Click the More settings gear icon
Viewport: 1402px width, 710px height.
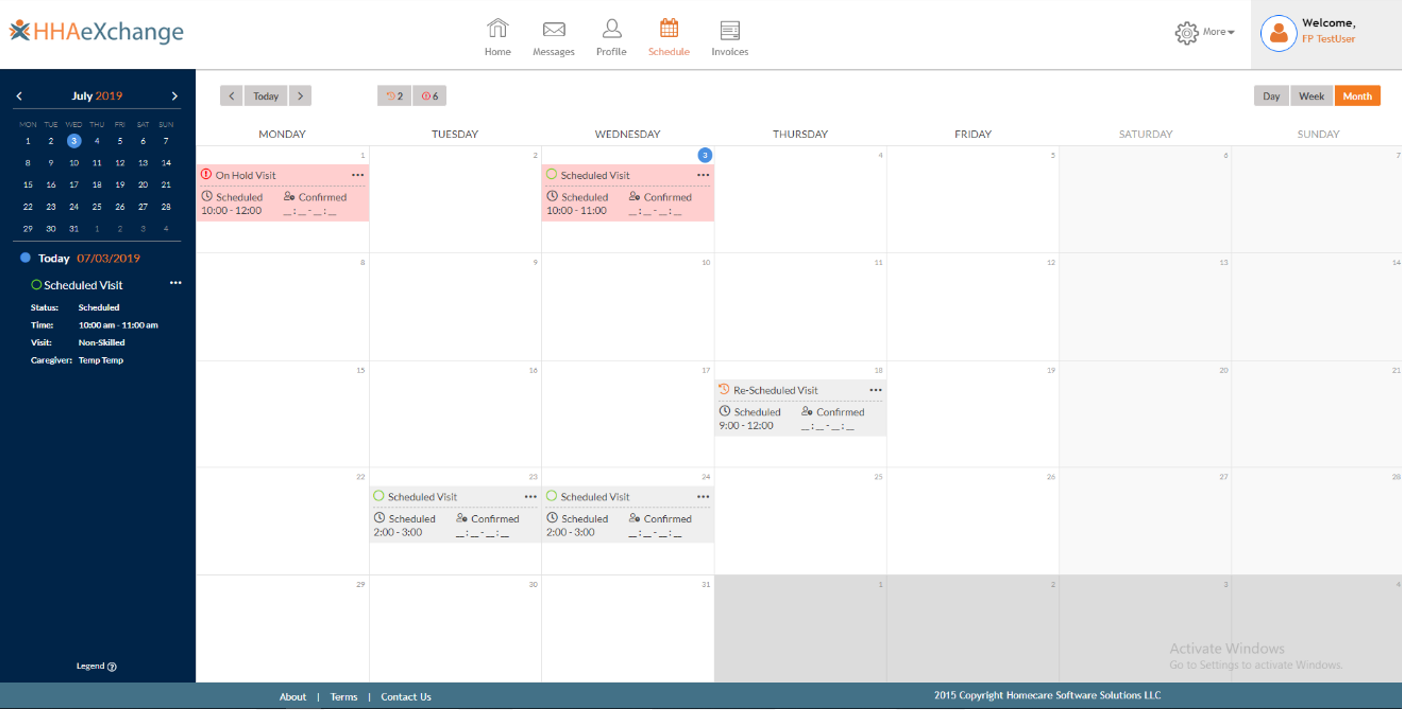pyautogui.click(x=1186, y=33)
